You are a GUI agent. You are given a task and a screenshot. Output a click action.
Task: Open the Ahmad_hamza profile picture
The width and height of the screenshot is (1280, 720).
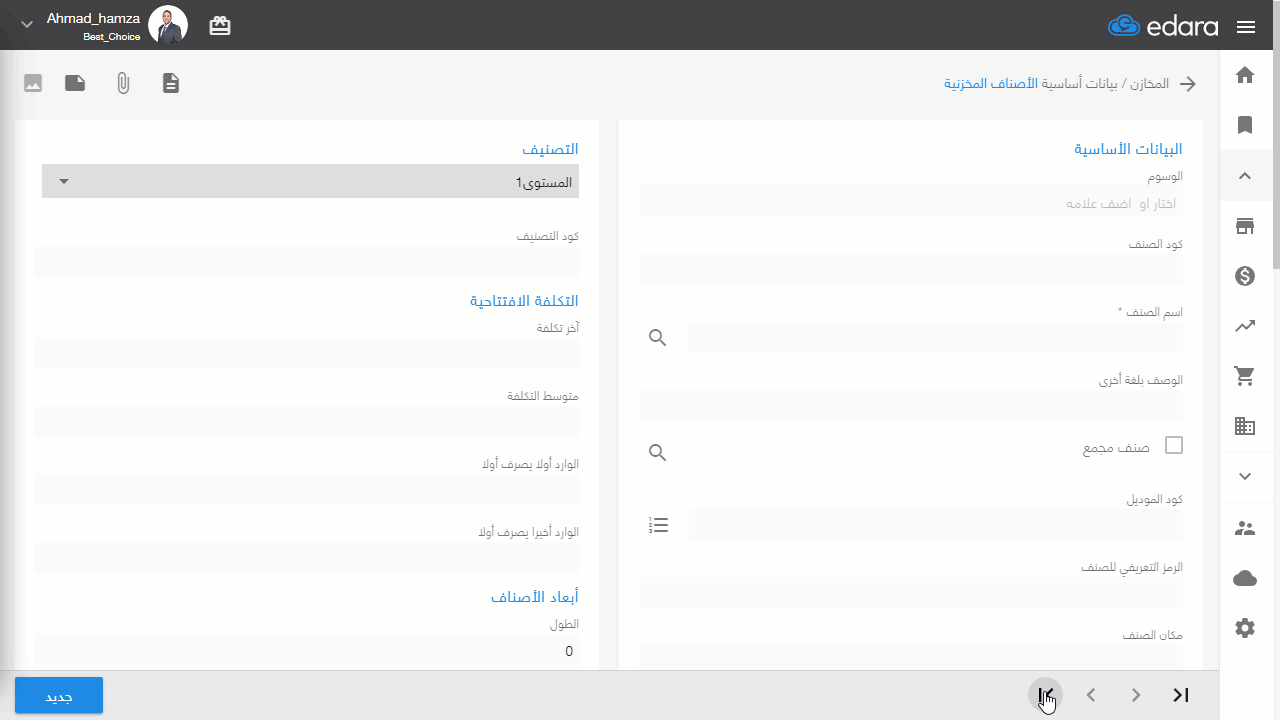(x=168, y=25)
